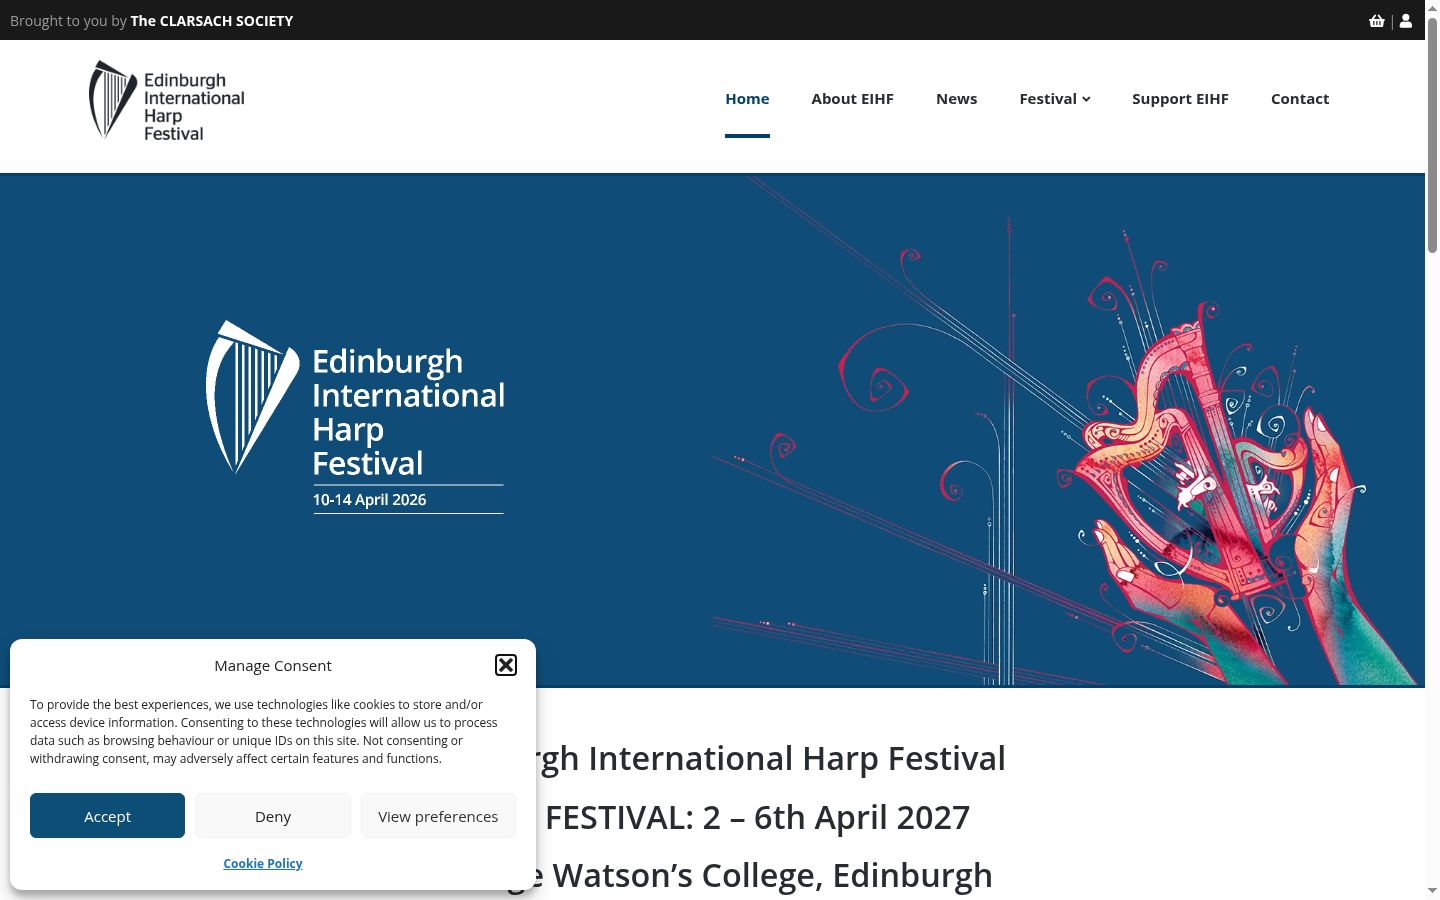This screenshot has height=900, width=1440.
Task: Open the shopping basket icon
Action: point(1377,20)
